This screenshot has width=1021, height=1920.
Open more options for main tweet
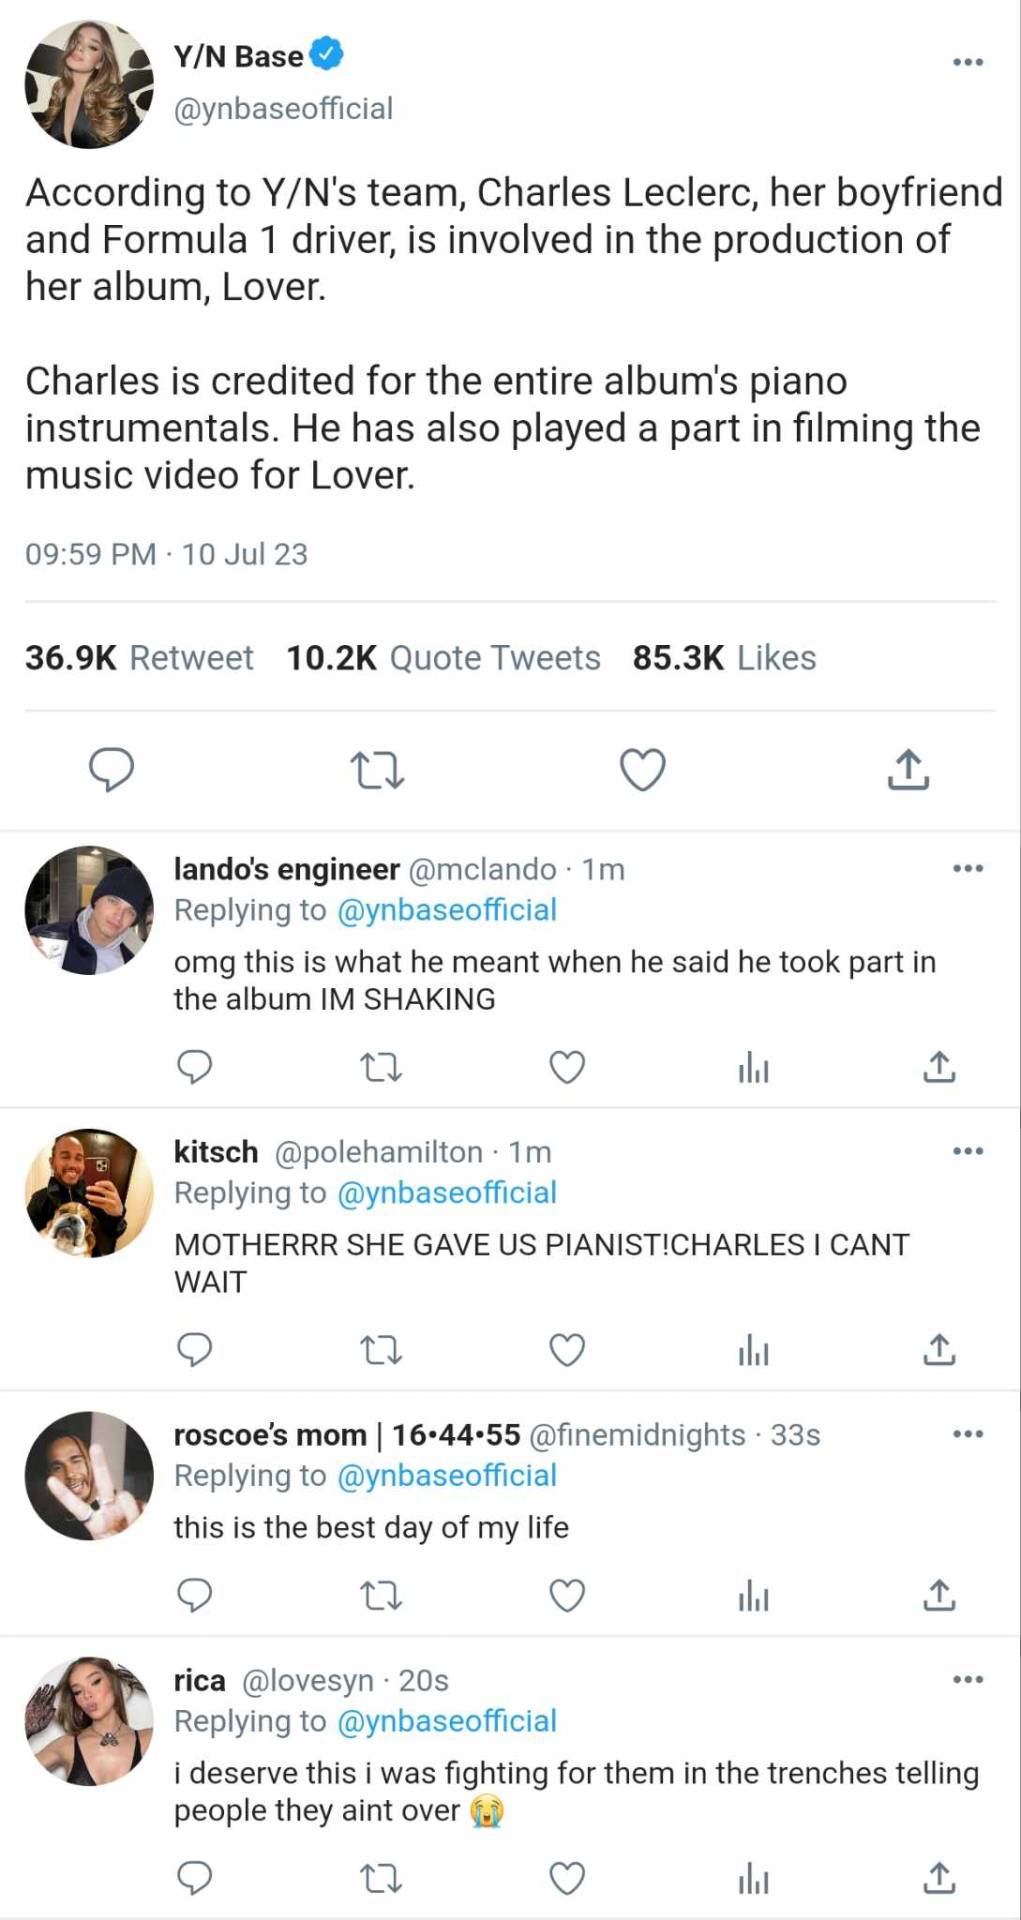pyautogui.click(x=967, y=62)
